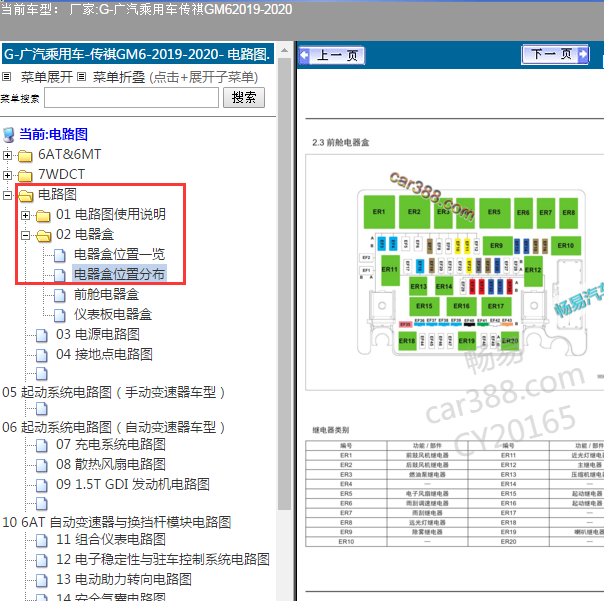Go to next page with 下一页
This screenshot has height=601, width=604.
coord(555,54)
